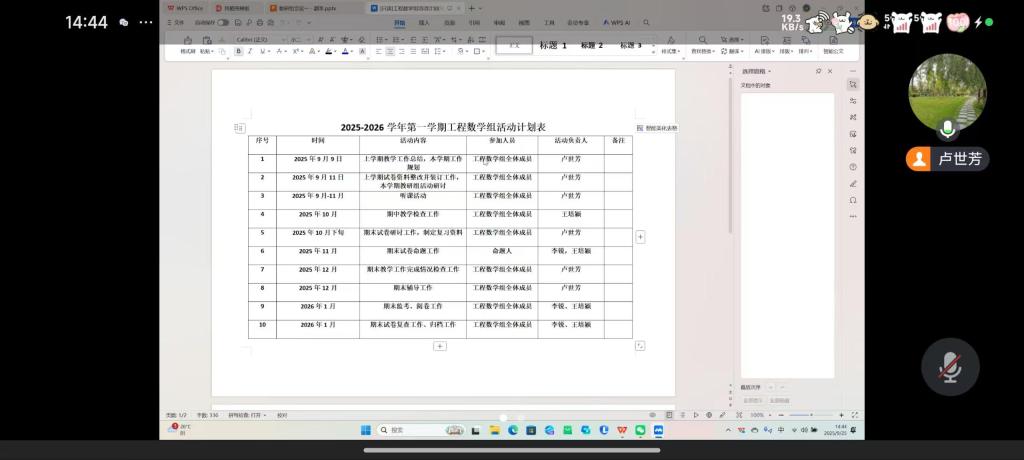1024x460 pixels.
Task: Switch to the Insert ribbon tab
Action: pos(424,22)
